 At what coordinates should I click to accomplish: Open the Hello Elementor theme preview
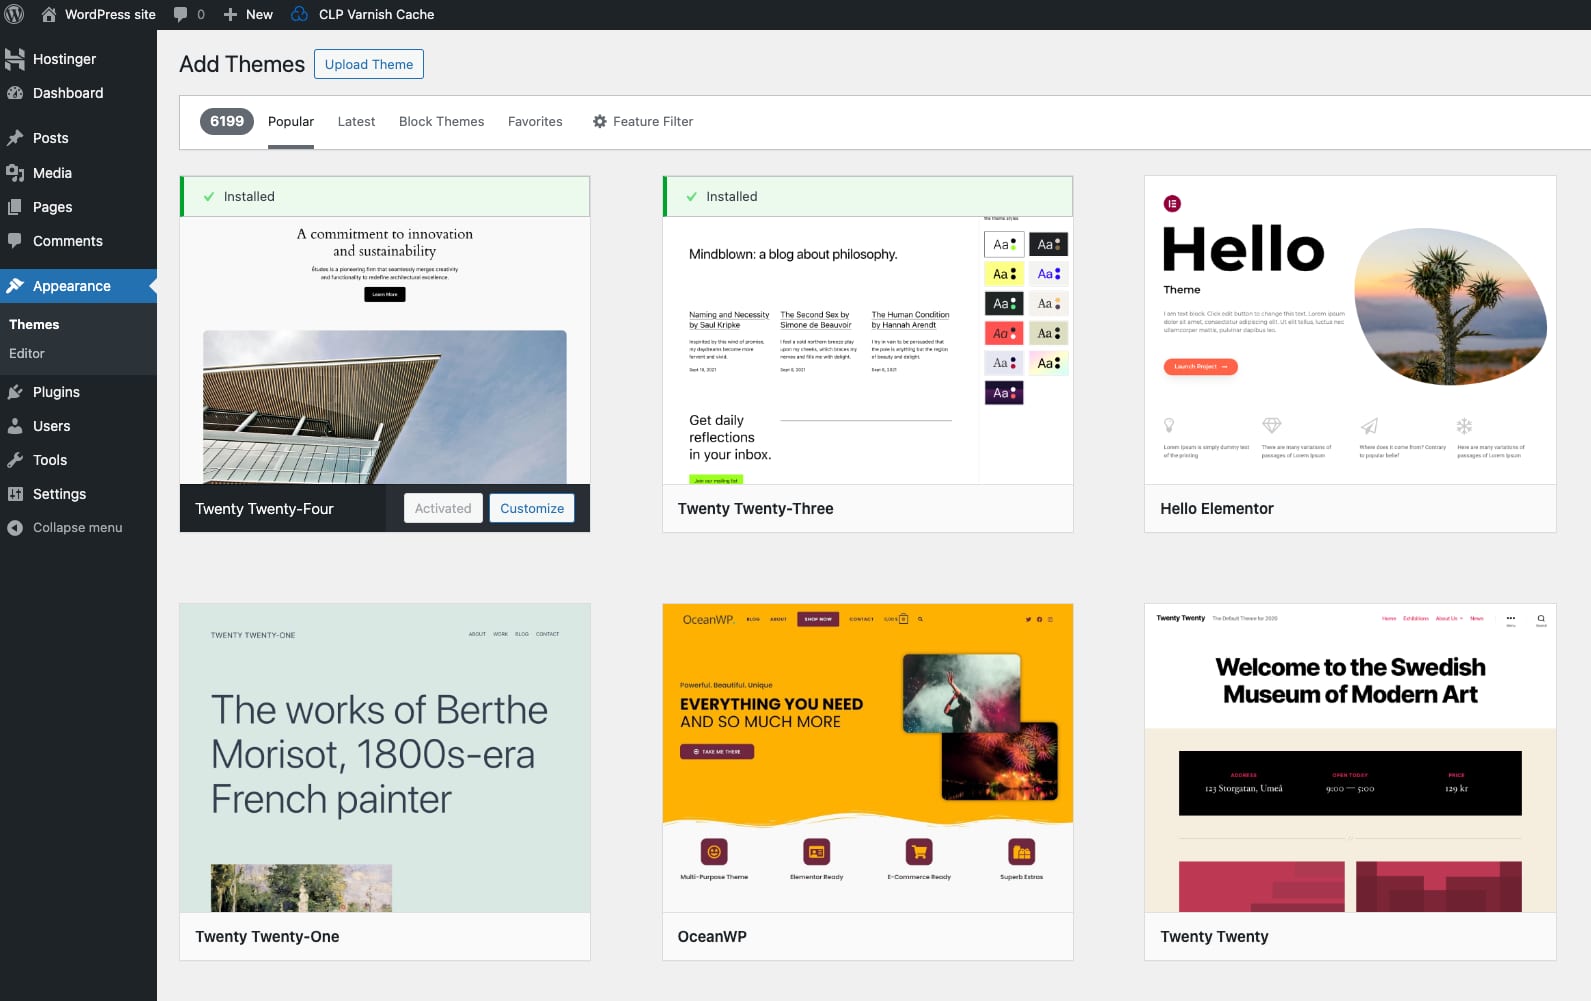click(x=1349, y=330)
